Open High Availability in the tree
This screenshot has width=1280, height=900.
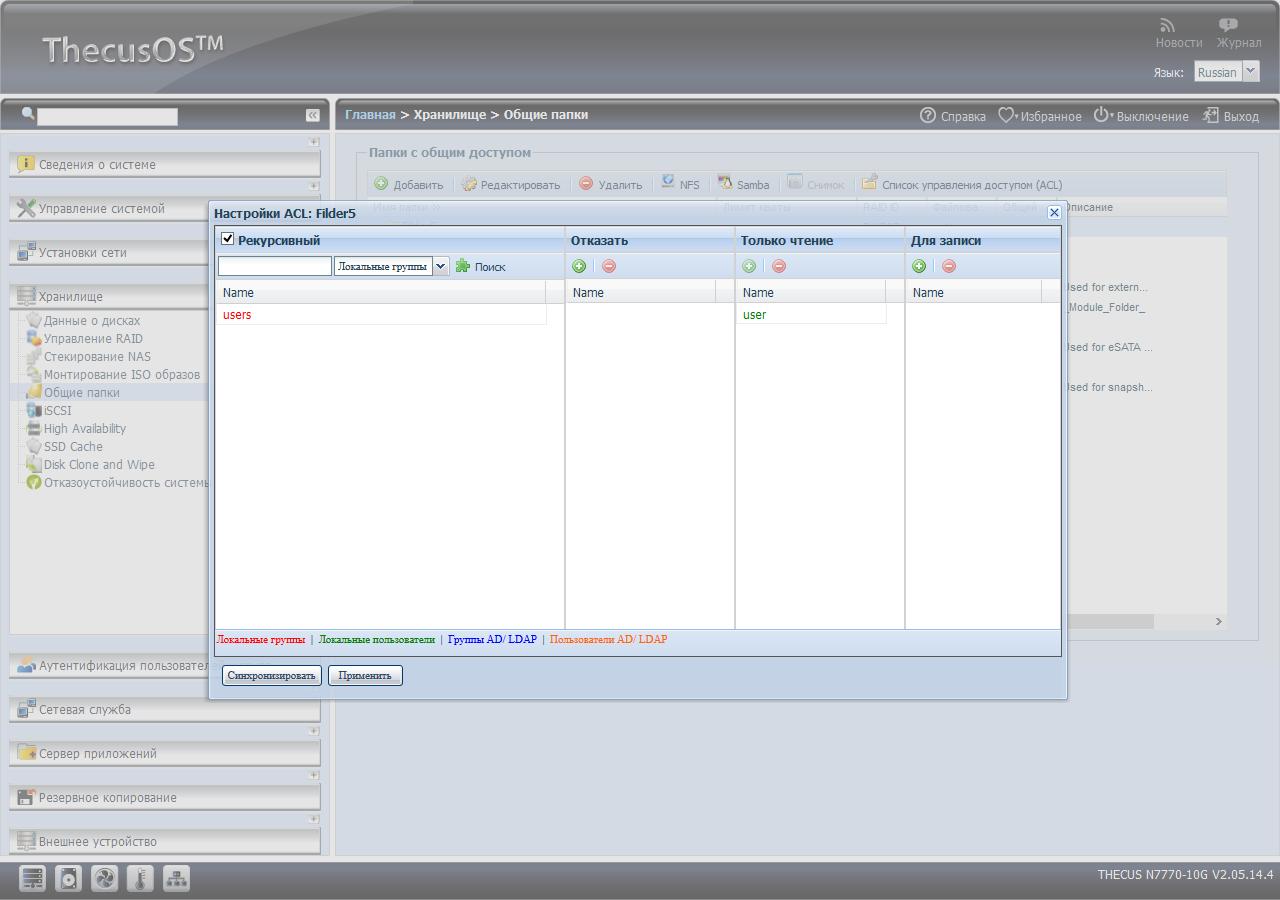(x=85, y=429)
